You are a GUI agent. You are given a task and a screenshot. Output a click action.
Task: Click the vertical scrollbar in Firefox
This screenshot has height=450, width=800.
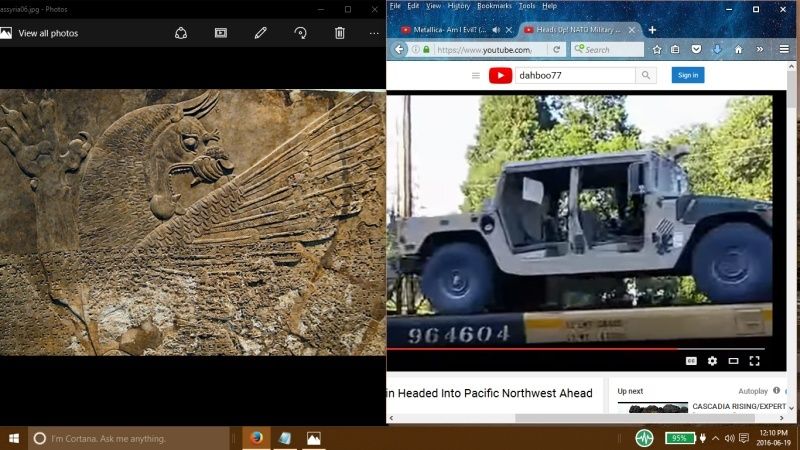[791, 89]
